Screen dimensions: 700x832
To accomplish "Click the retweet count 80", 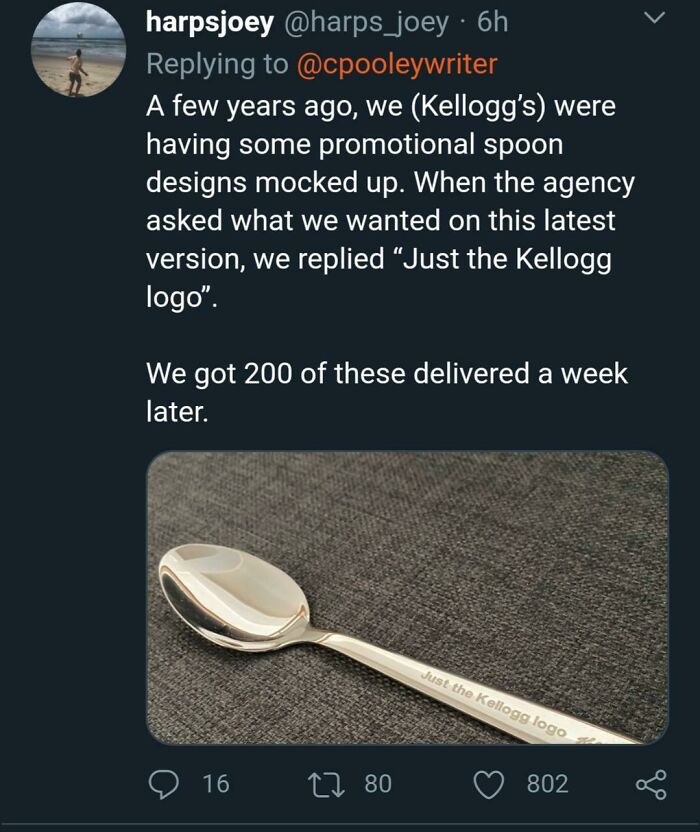I will tap(378, 784).
